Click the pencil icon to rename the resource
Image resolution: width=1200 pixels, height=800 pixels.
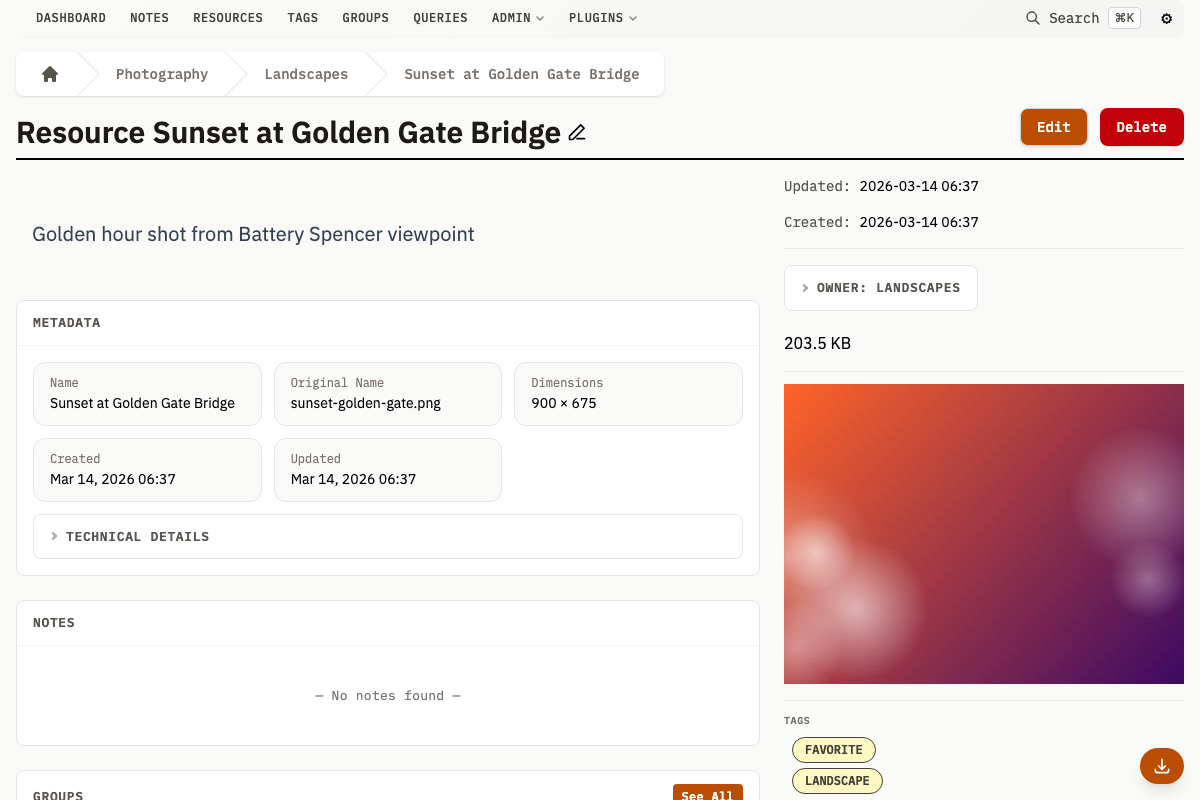[577, 132]
